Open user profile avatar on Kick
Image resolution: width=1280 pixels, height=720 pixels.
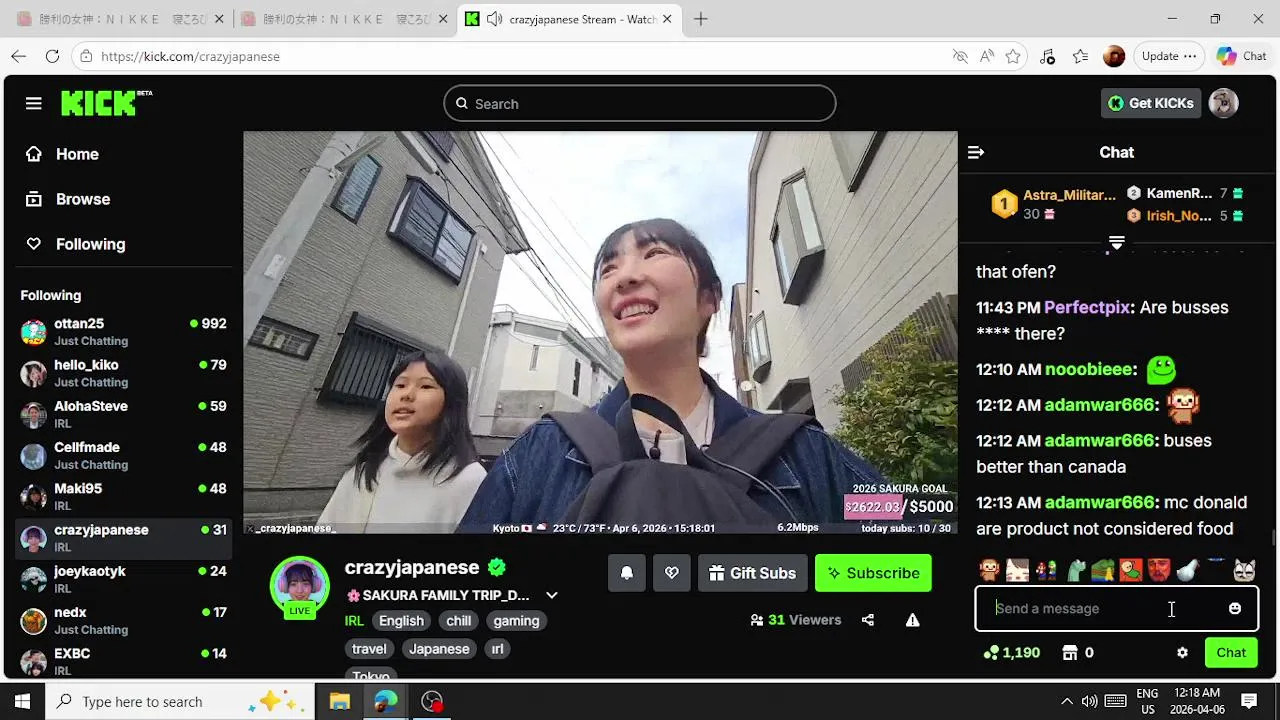(1223, 103)
